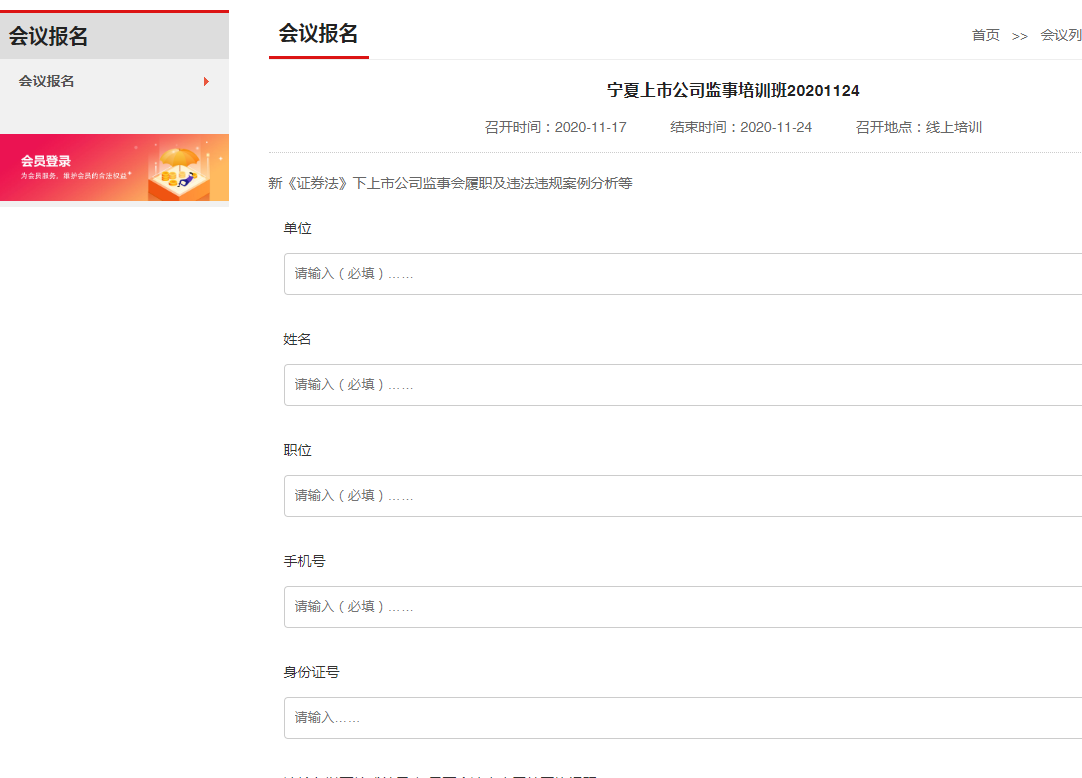
Task: Select the 身份证号 optional input field
Action: coord(680,718)
